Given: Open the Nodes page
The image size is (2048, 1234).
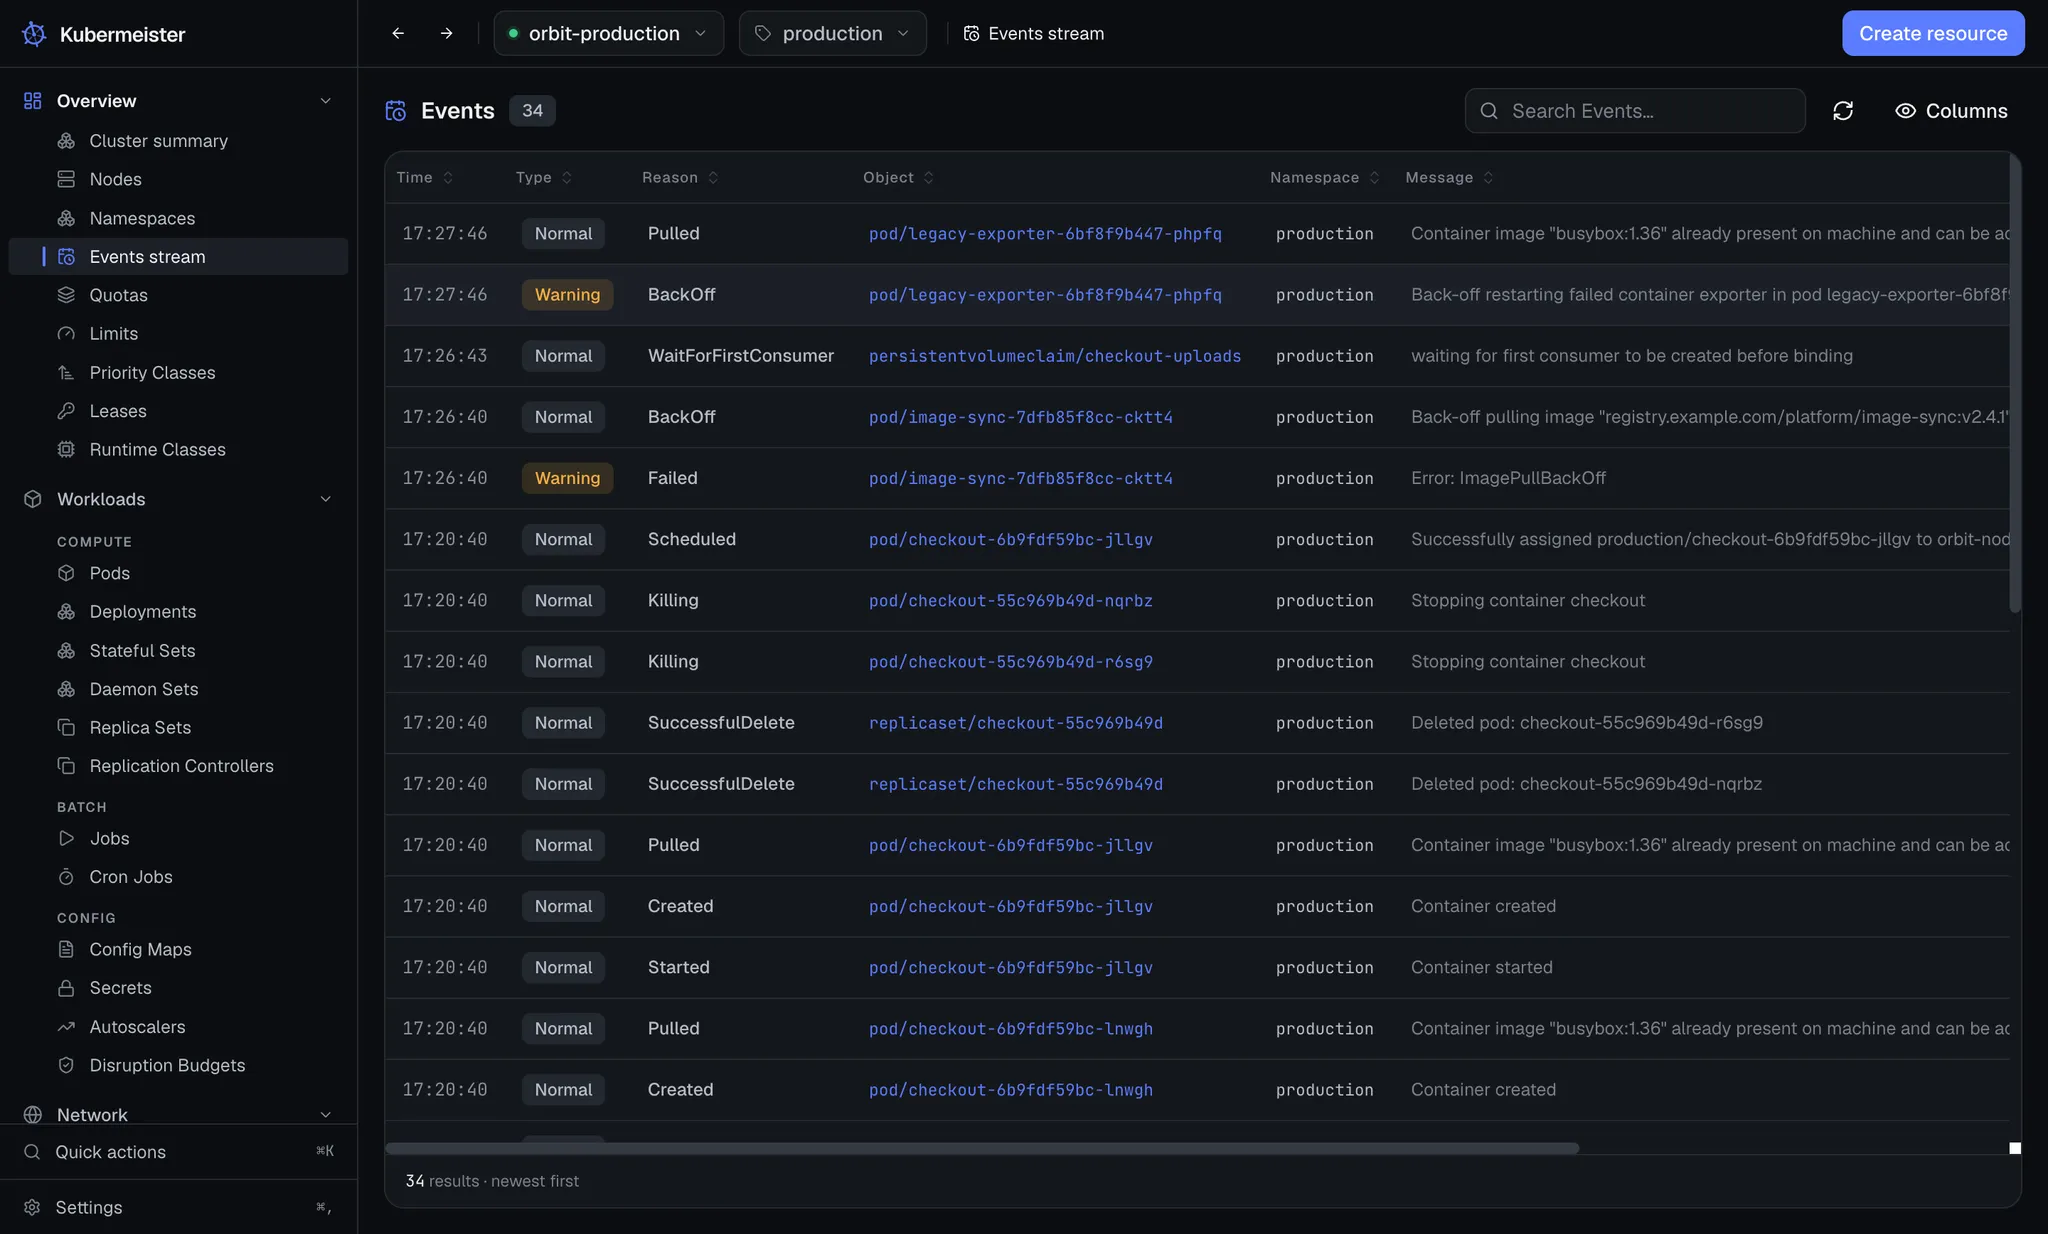Looking at the screenshot, I should click(x=178, y=179).
